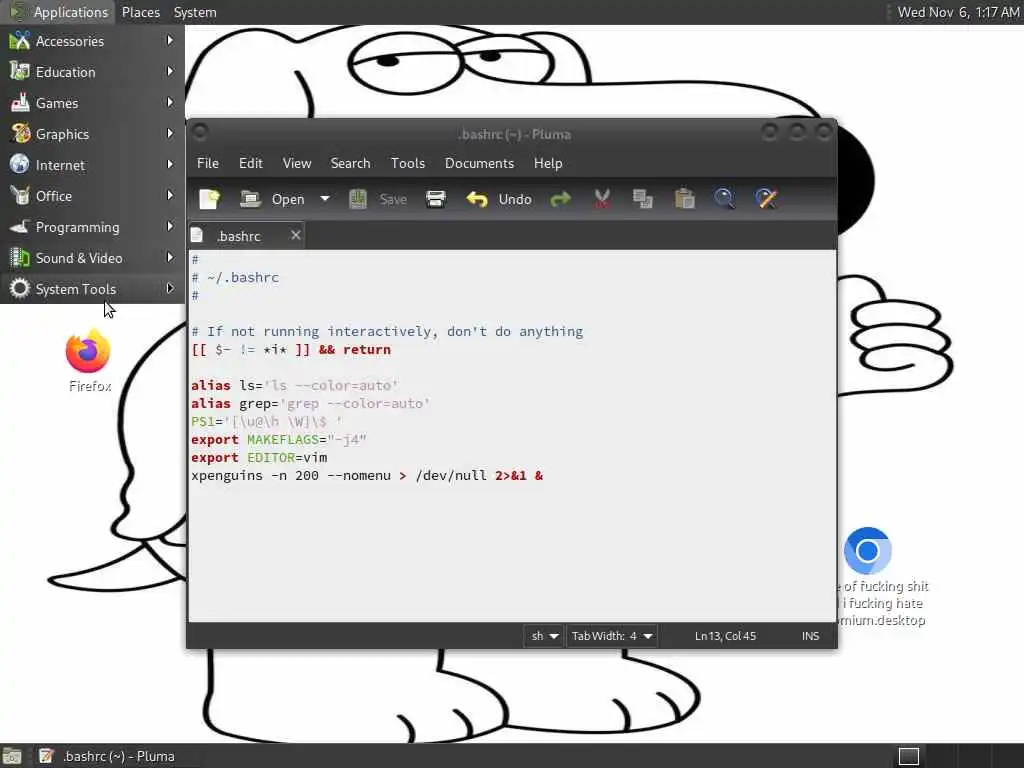Viewport: 1024px width, 768px height.
Task: Click the 'export MAKEFLAGS' line
Action: click(279, 440)
